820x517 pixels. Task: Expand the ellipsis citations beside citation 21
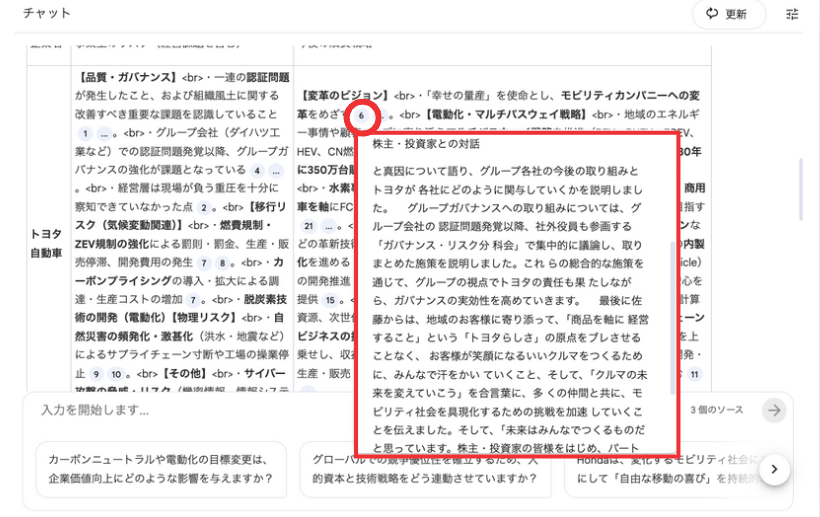tap(329, 226)
